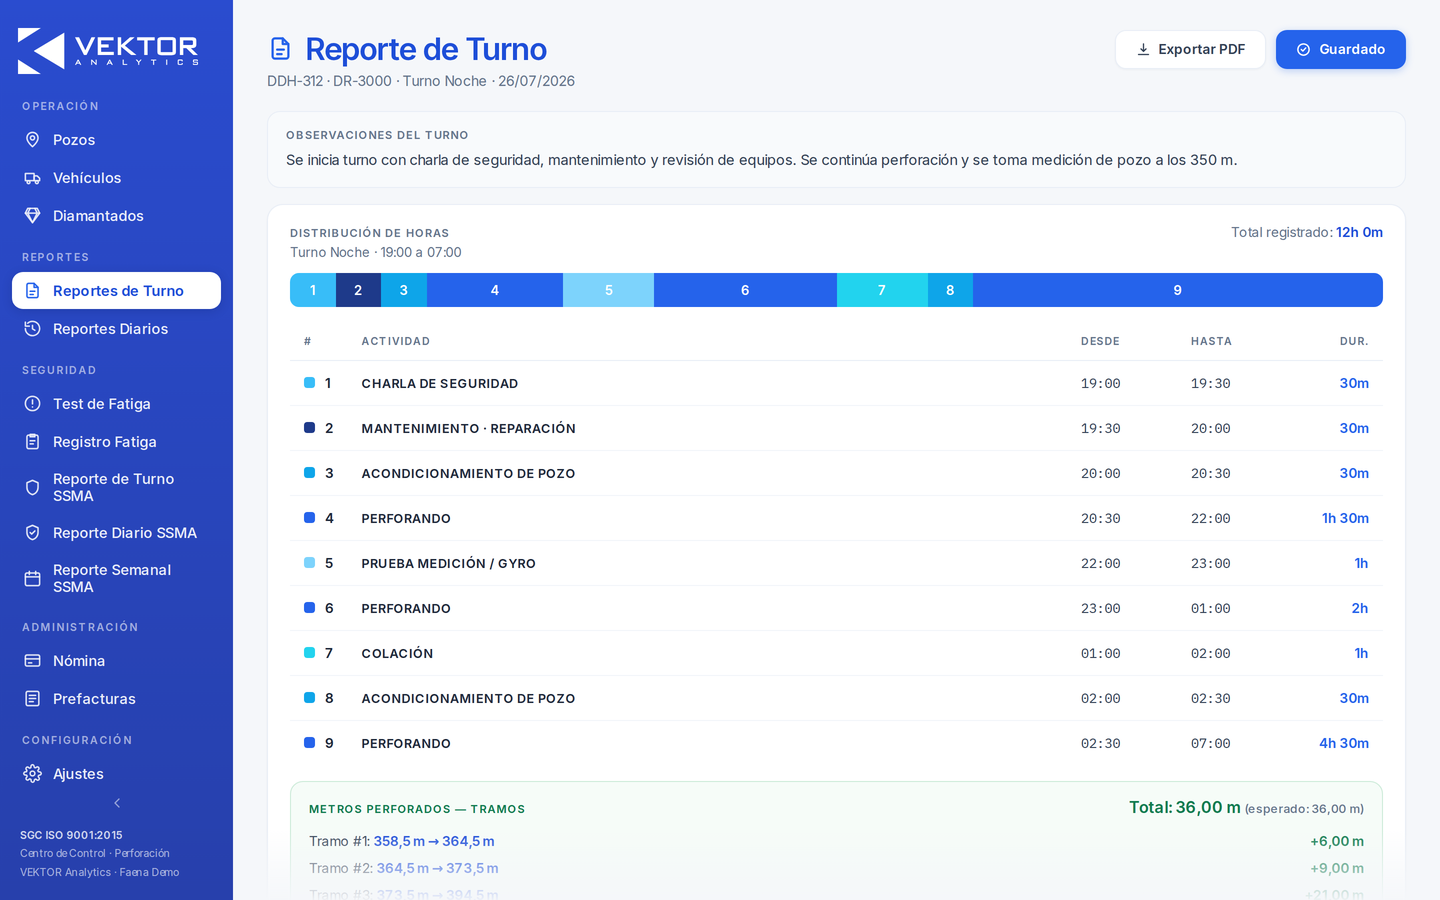Select dark timeline segment 2
1440x900 pixels.
pyautogui.click(x=358, y=290)
